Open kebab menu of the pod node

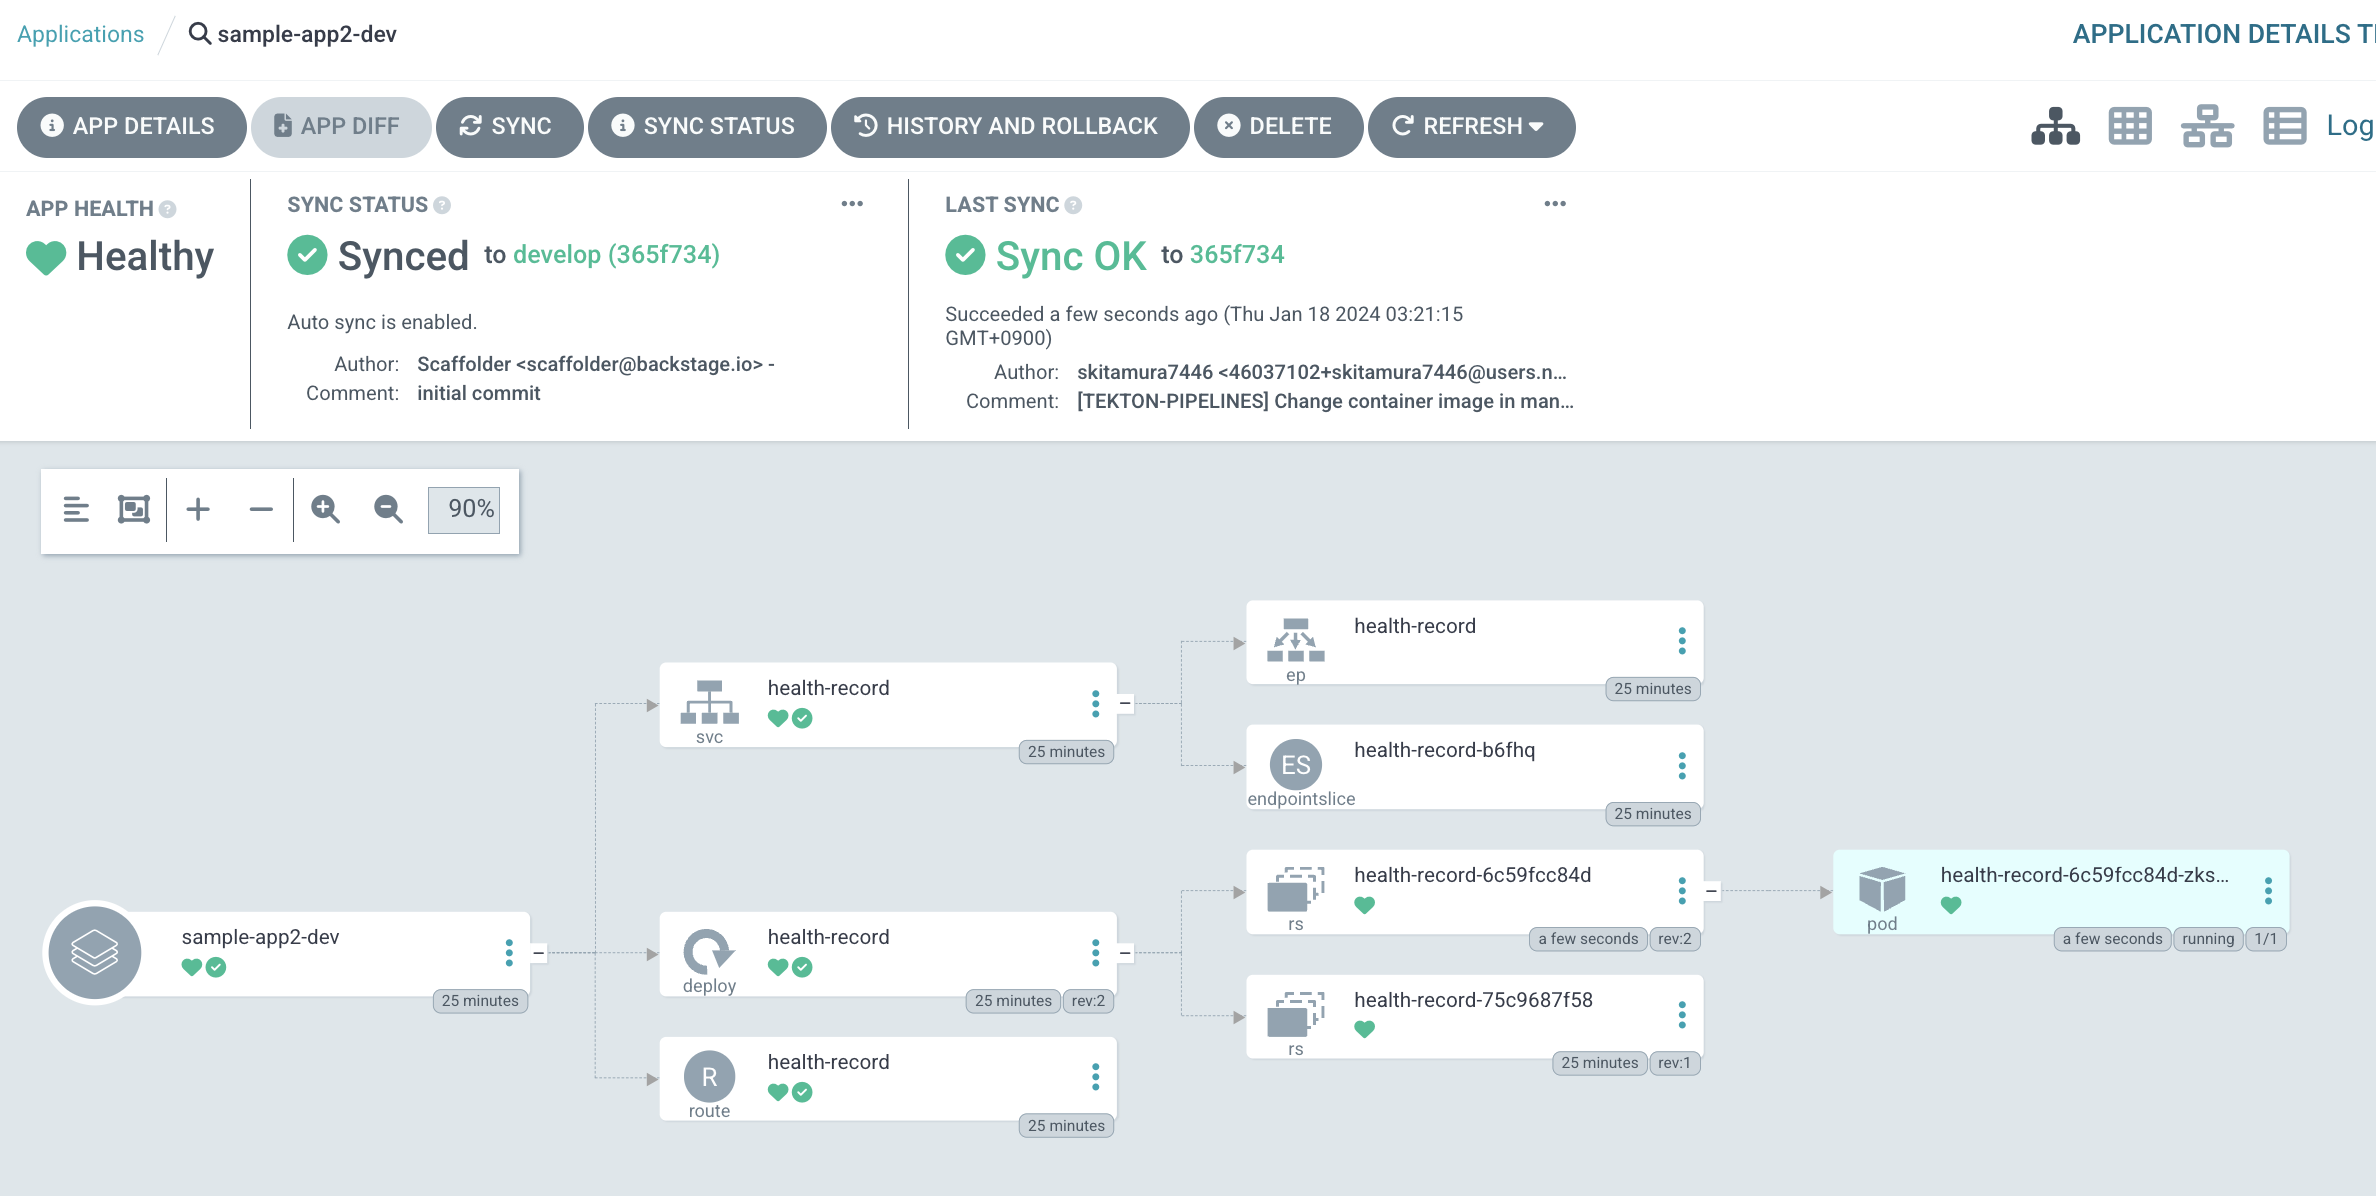click(2268, 891)
